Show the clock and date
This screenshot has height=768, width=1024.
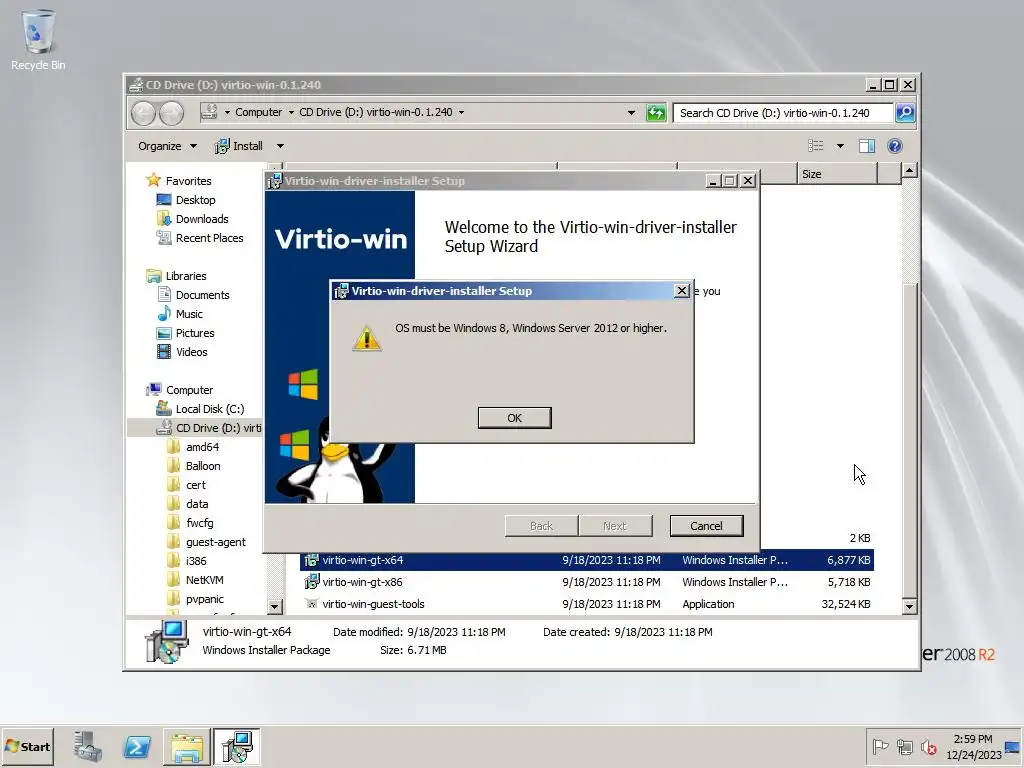coord(973,746)
